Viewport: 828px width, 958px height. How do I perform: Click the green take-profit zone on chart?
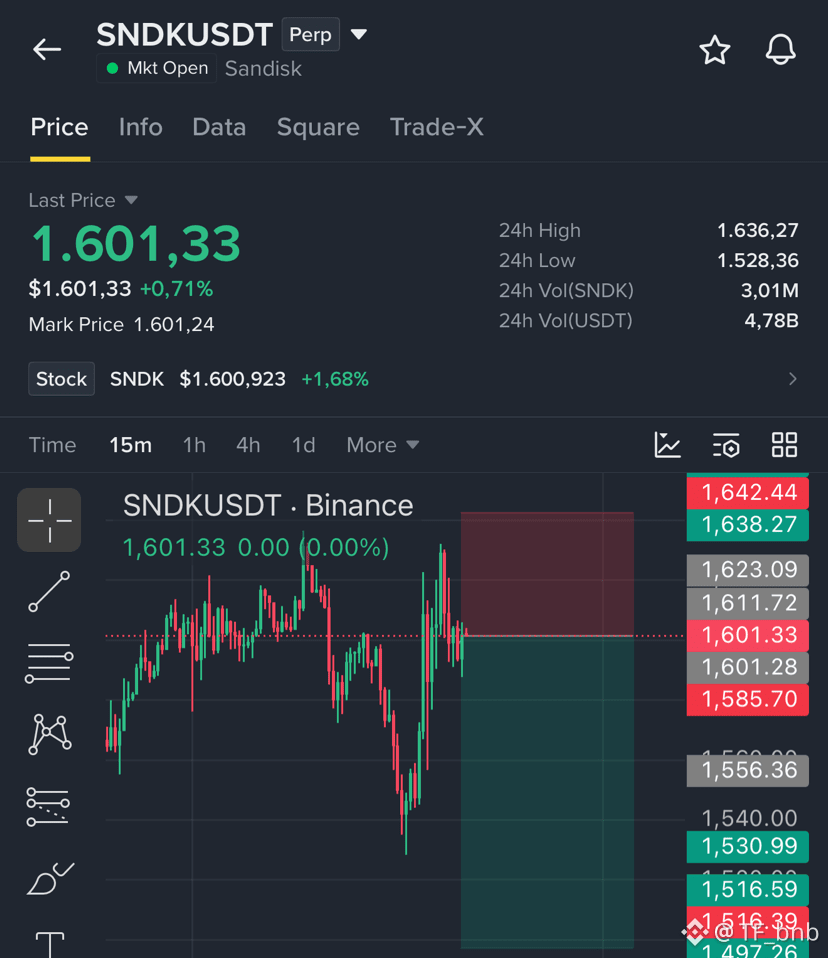pos(547,792)
